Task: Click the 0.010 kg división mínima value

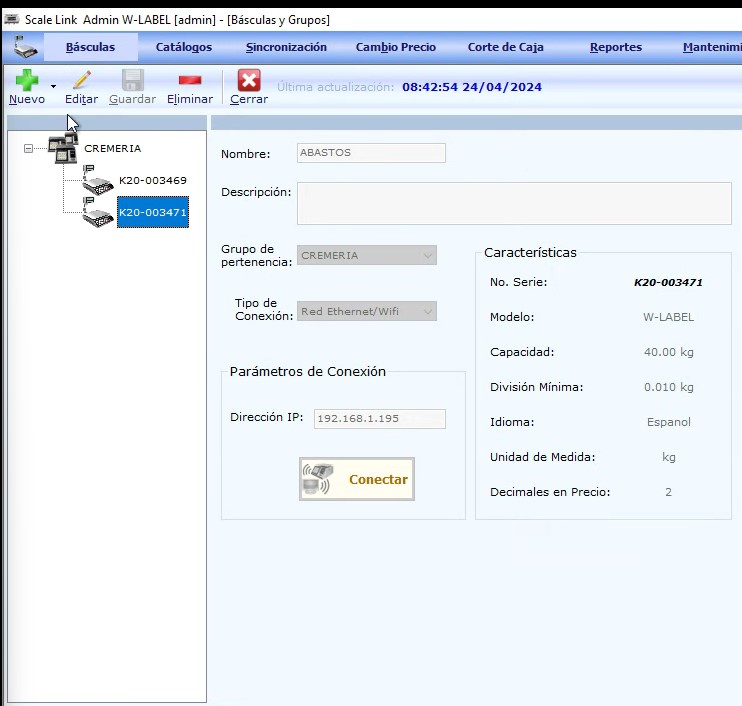Action: pos(668,387)
